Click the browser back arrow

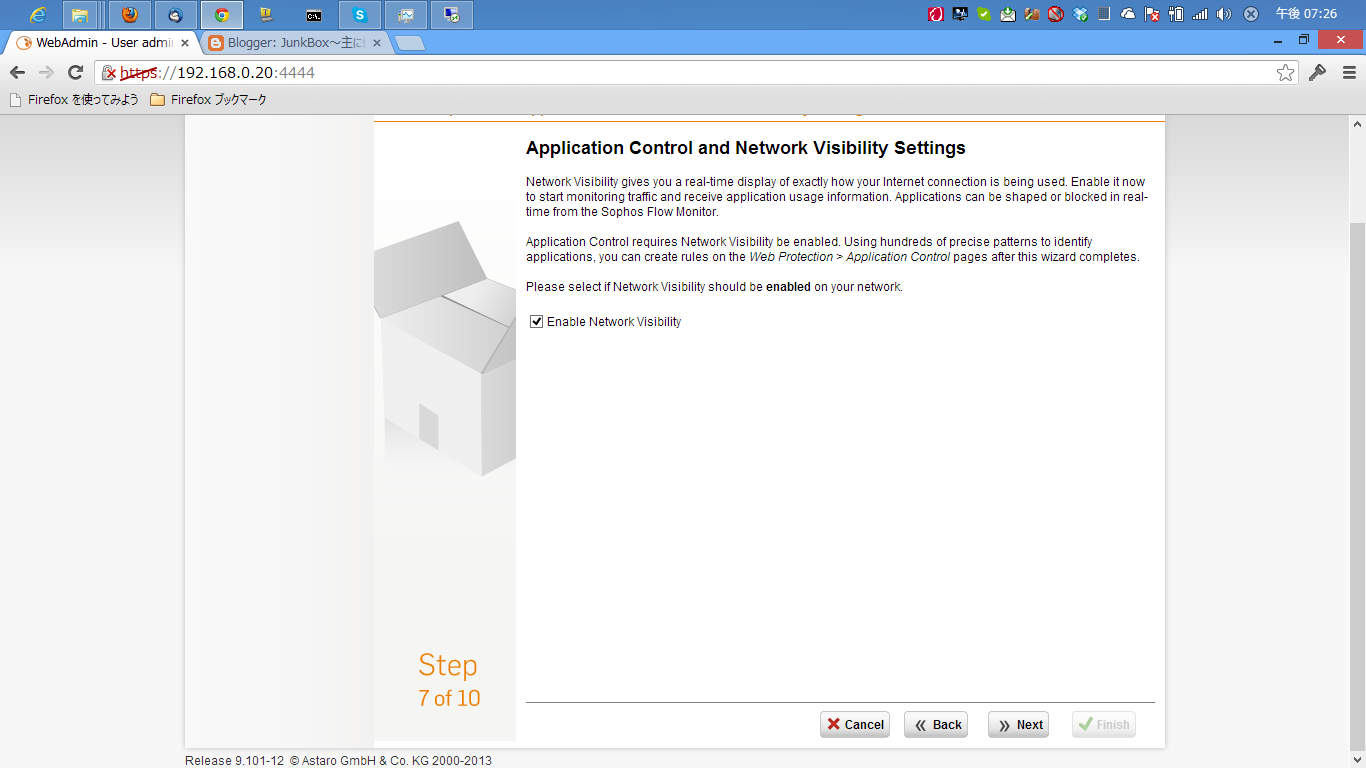click(x=17, y=72)
